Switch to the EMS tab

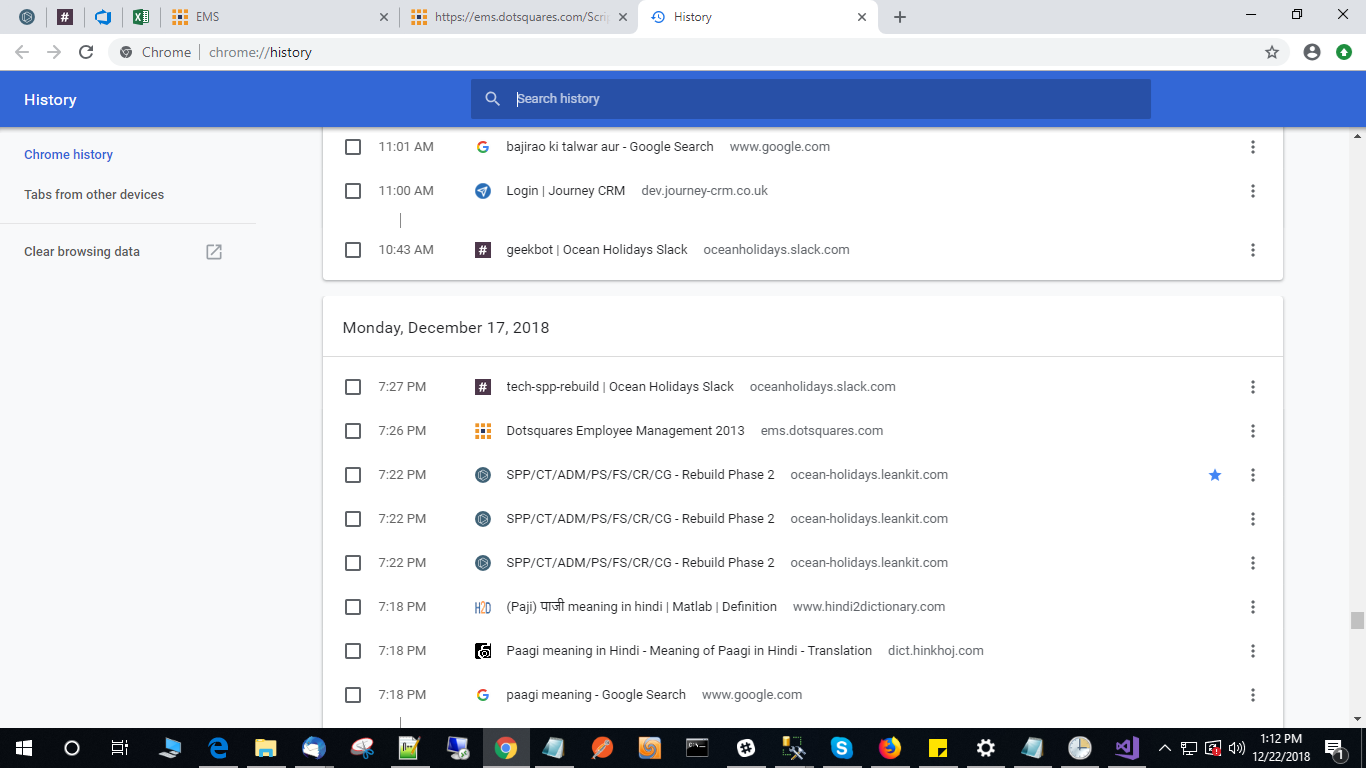click(x=280, y=17)
